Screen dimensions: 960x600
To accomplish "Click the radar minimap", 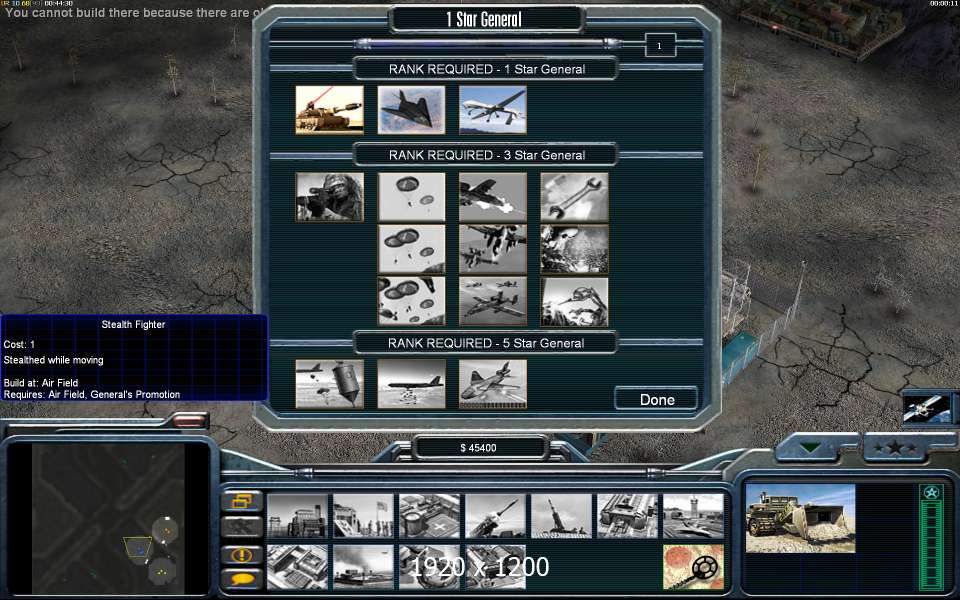I will [108, 519].
